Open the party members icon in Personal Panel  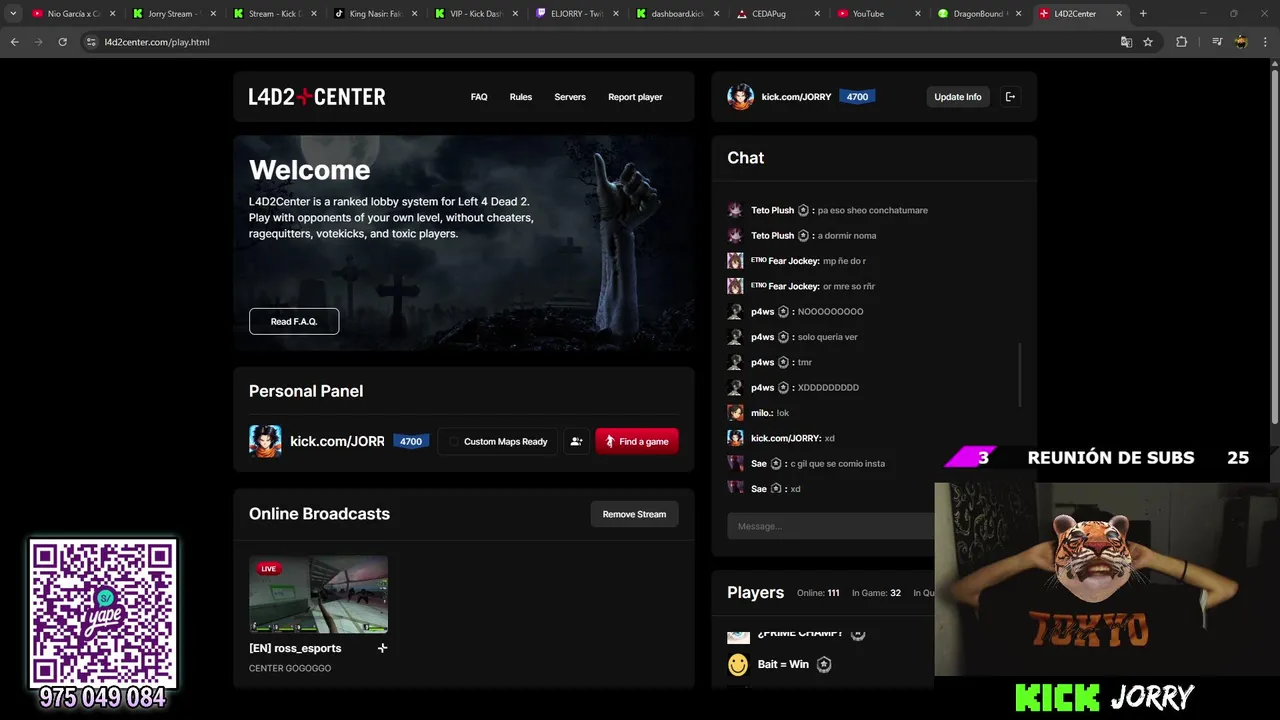pyautogui.click(x=576, y=441)
